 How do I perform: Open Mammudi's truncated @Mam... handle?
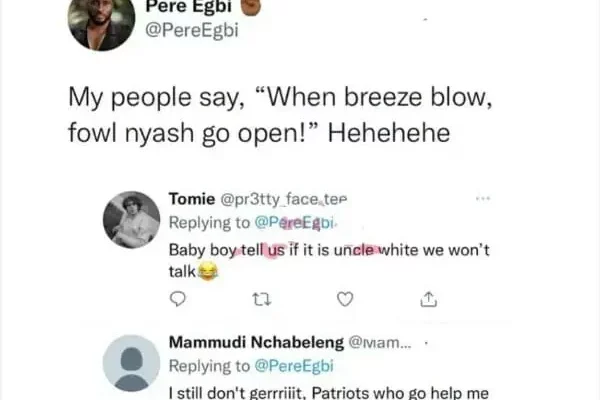[378, 343]
